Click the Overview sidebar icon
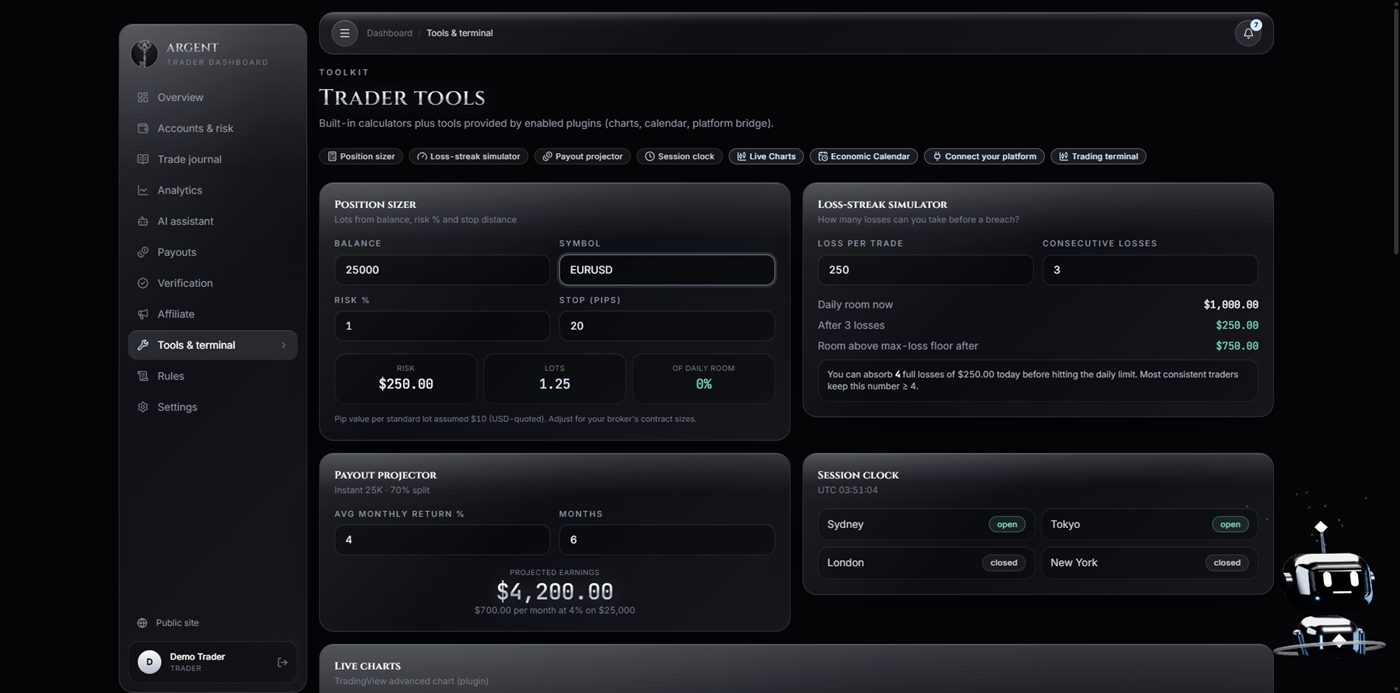 coord(143,97)
